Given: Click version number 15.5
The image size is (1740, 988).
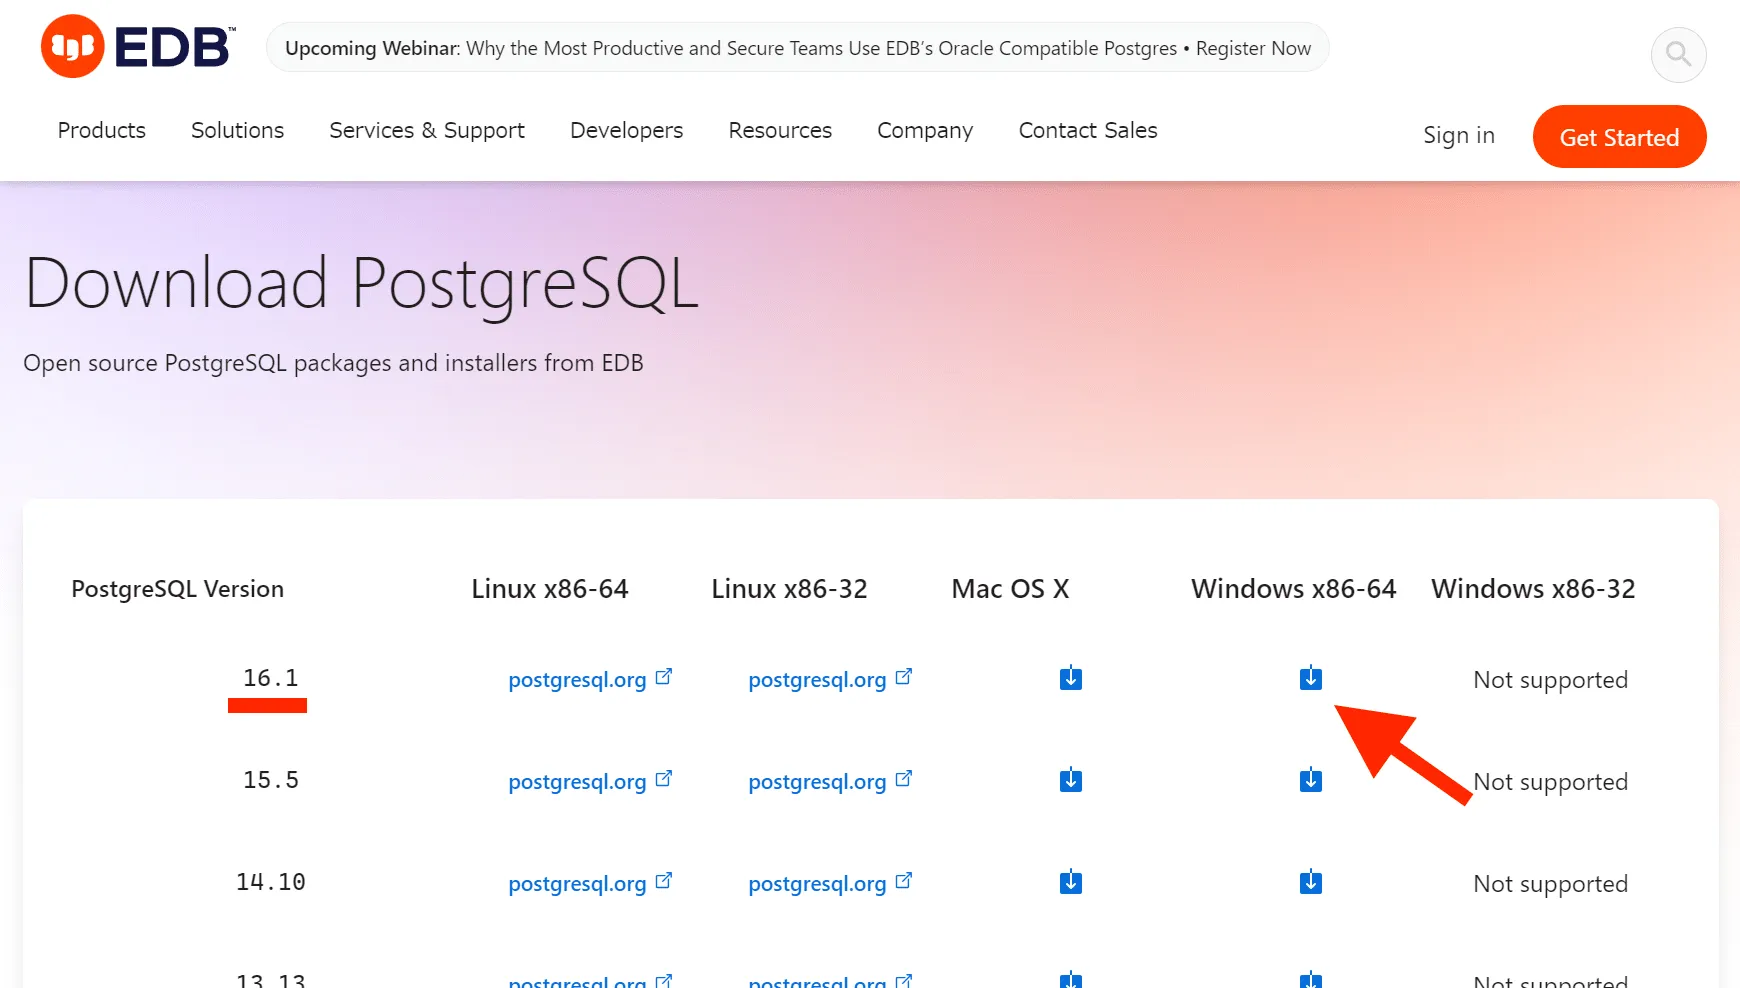Looking at the screenshot, I should 270,780.
